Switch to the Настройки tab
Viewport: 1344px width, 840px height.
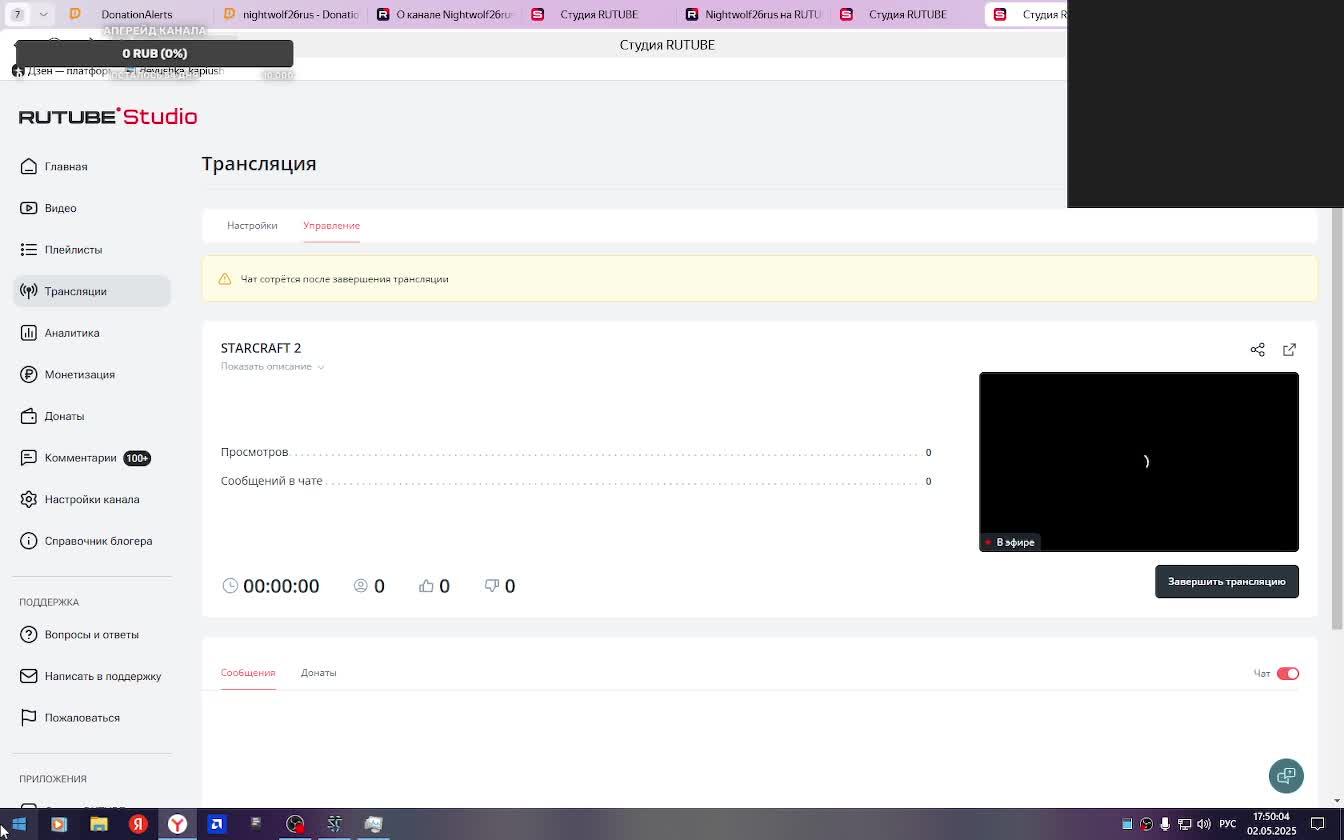click(x=252, y=225)
